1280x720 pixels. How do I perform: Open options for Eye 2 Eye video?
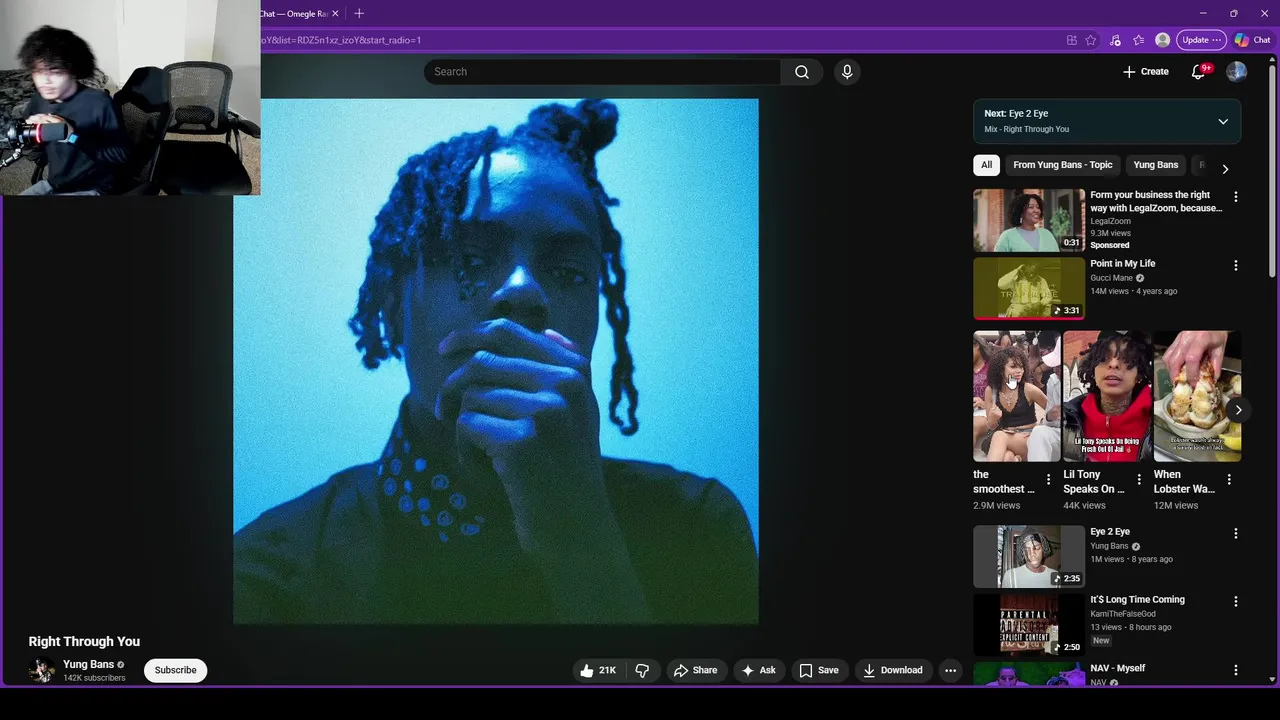[1236, 534]
